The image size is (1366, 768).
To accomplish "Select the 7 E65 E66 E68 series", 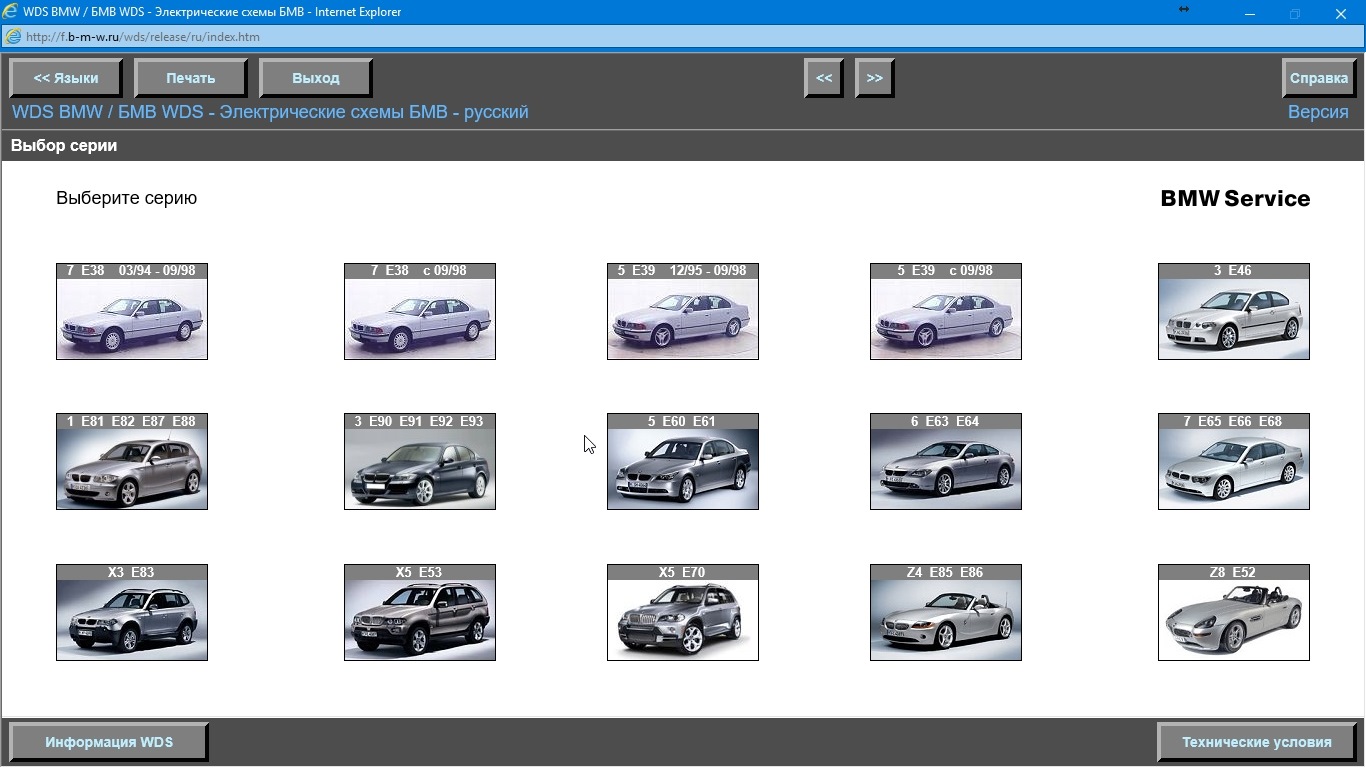I will tap(1234, 462).
